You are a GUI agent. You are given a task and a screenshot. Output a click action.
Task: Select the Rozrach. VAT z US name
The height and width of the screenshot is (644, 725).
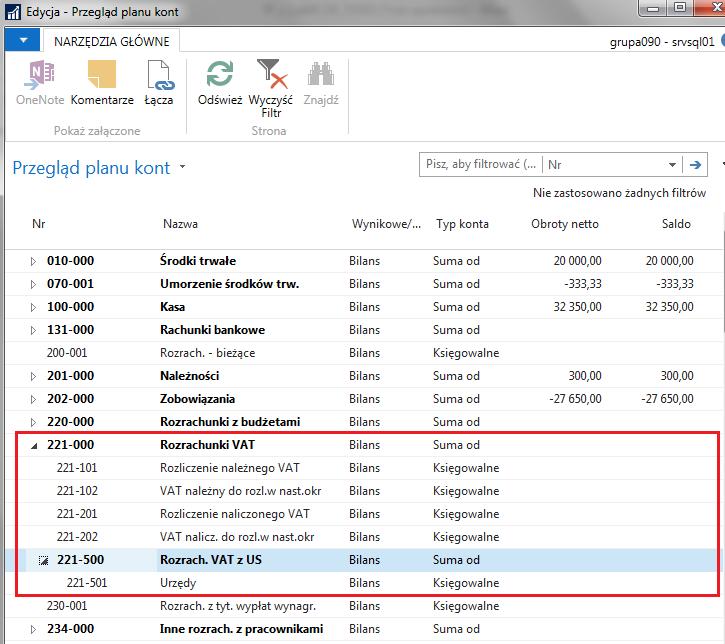(x=211, y=560)
